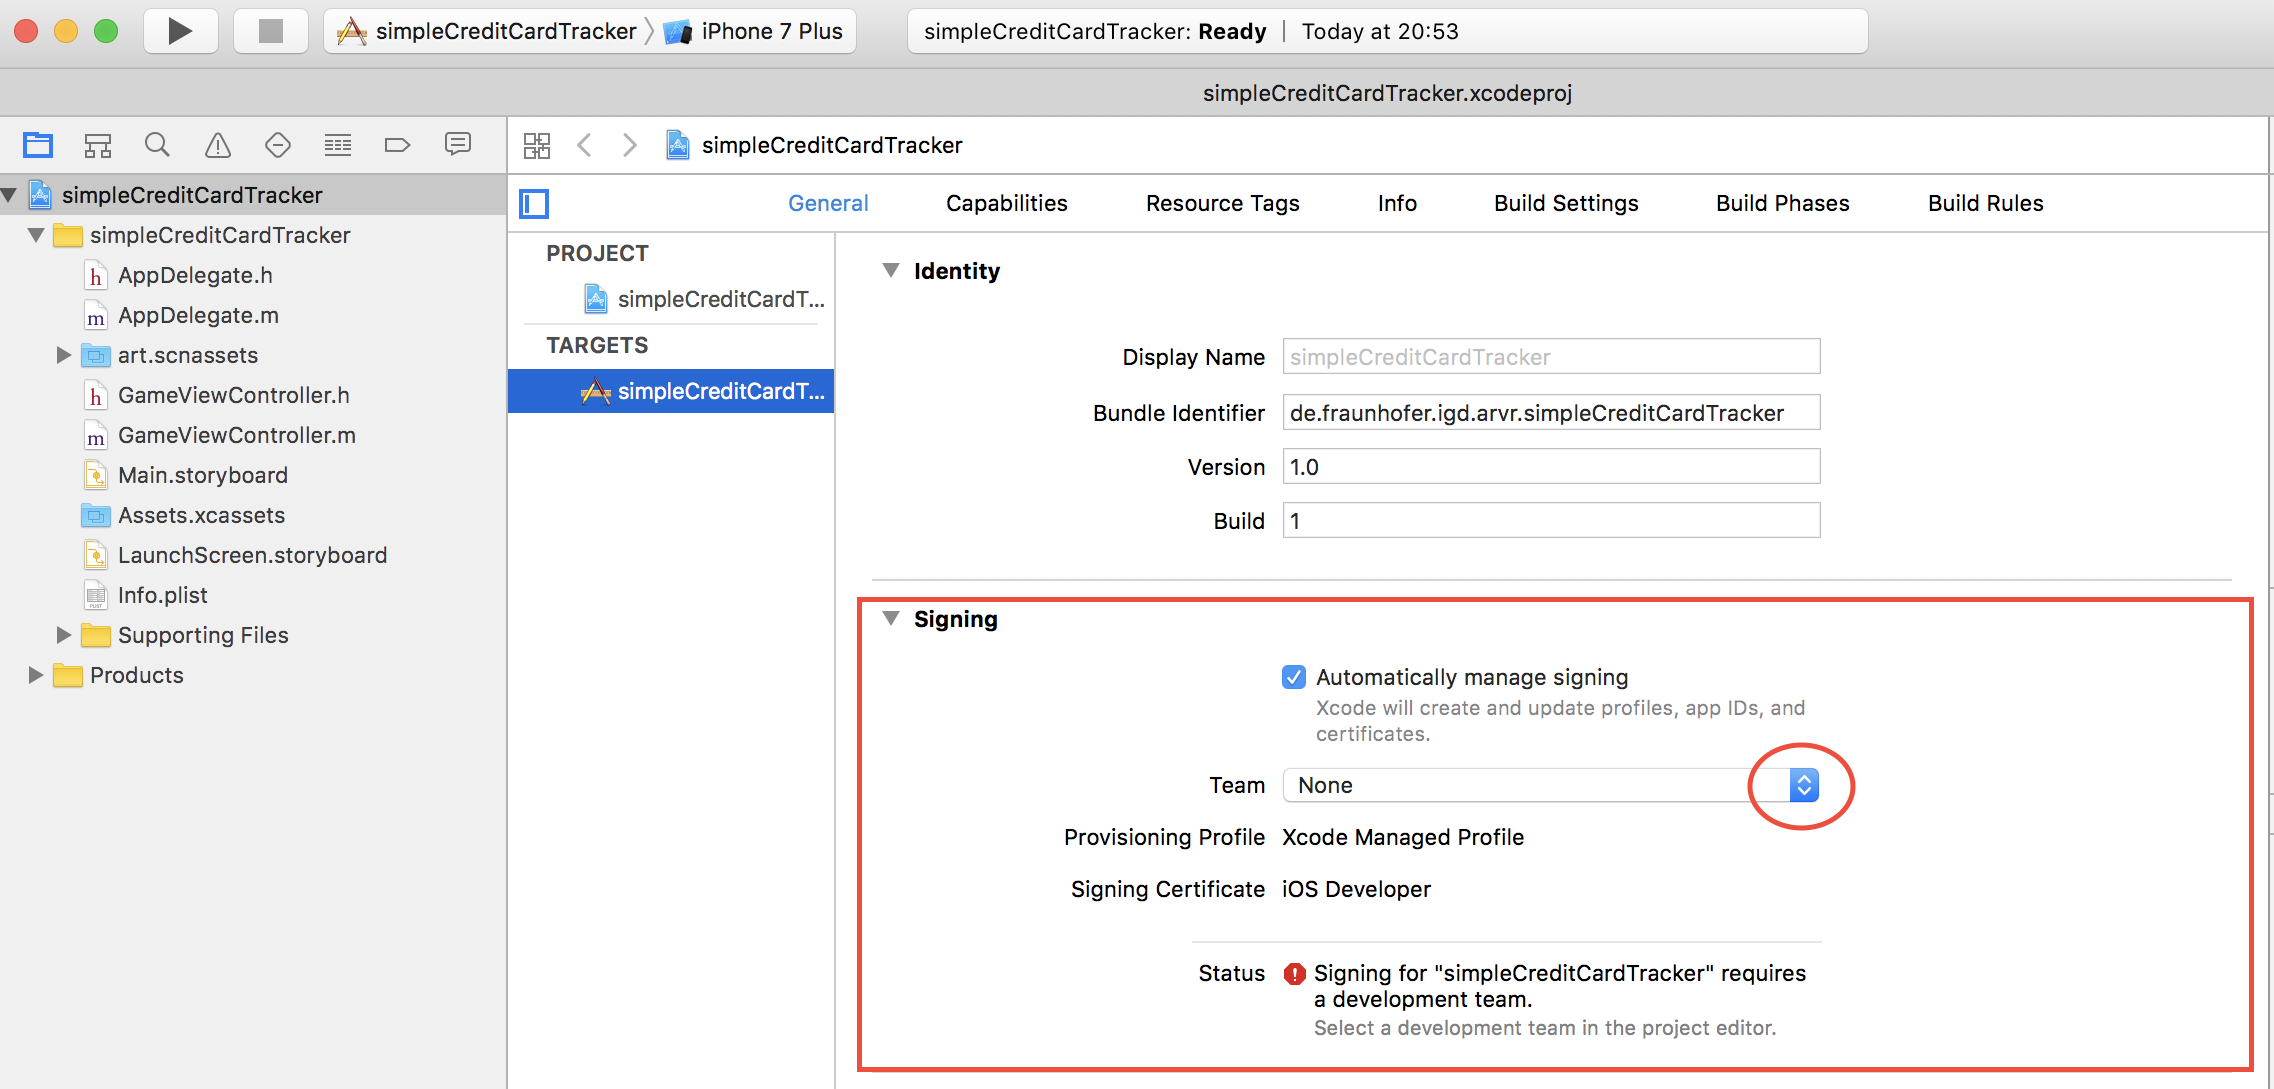This screenshot has width=2274, height=1089.
Task: Click the Bundle Identifier text field
Action: tap(1550, 413)
